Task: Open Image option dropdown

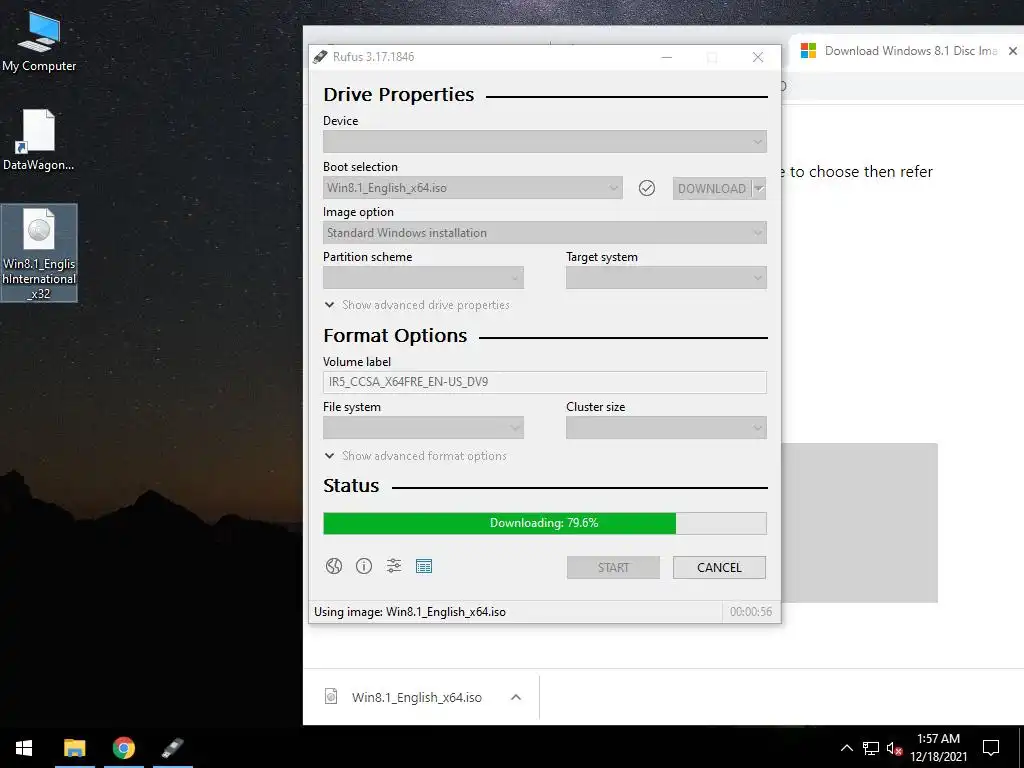Action: click(545, 232)
